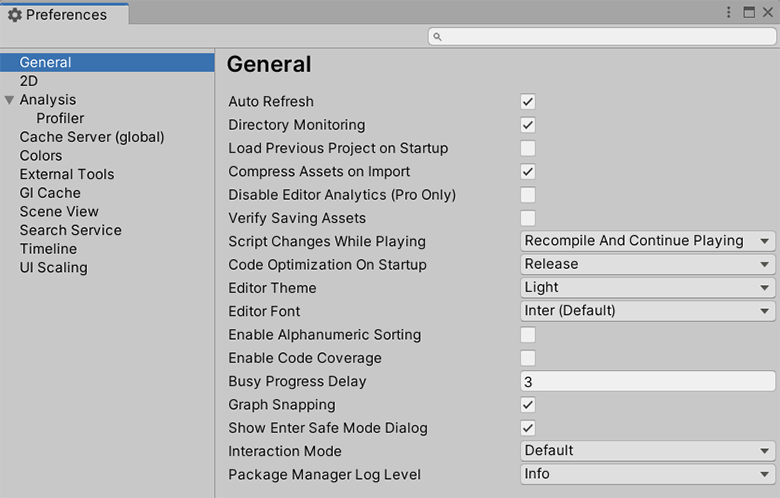780x498 pixels.
Task: Enable Load Previous Project on Startup
Action: click(527, 149)
